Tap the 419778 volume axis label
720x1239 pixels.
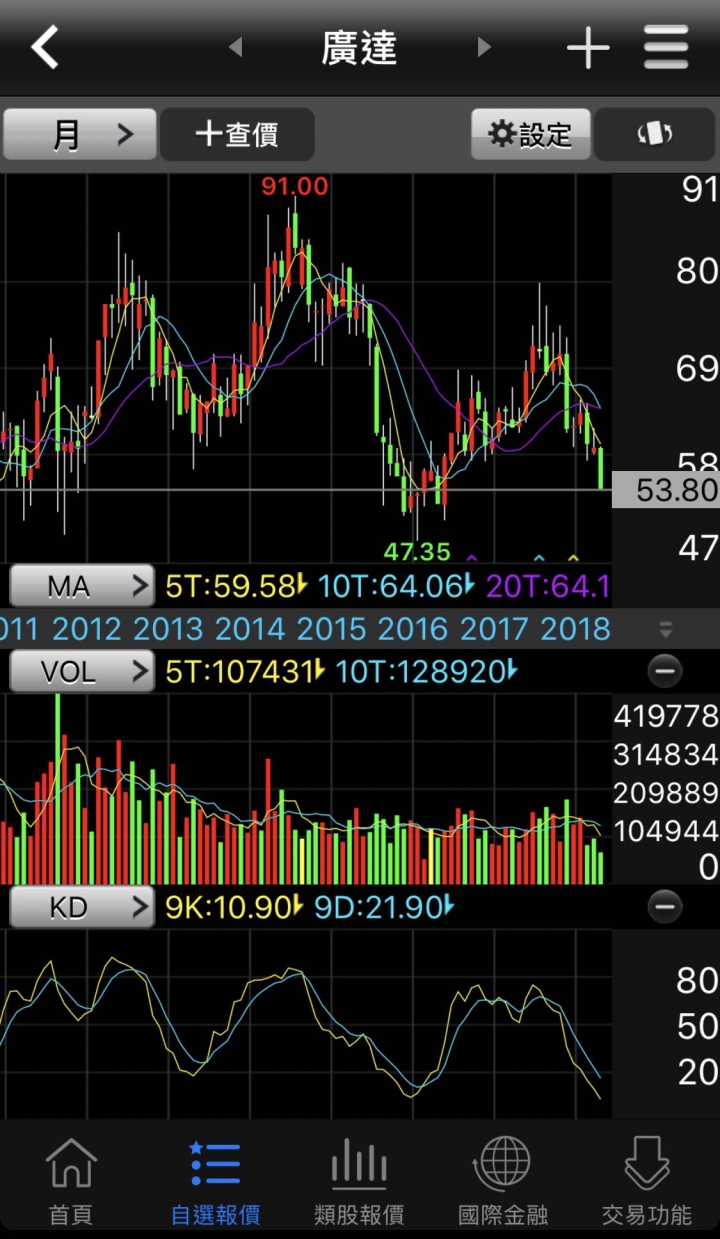[x=666, y=716]
